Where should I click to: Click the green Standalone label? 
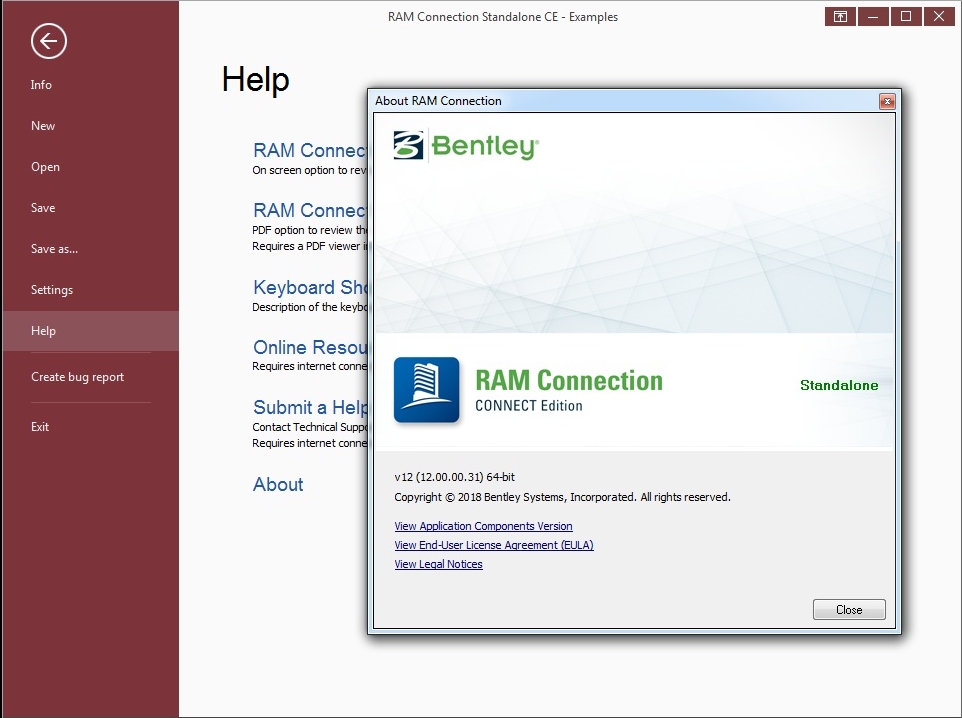pyautogui.click(x=839, y=385)
